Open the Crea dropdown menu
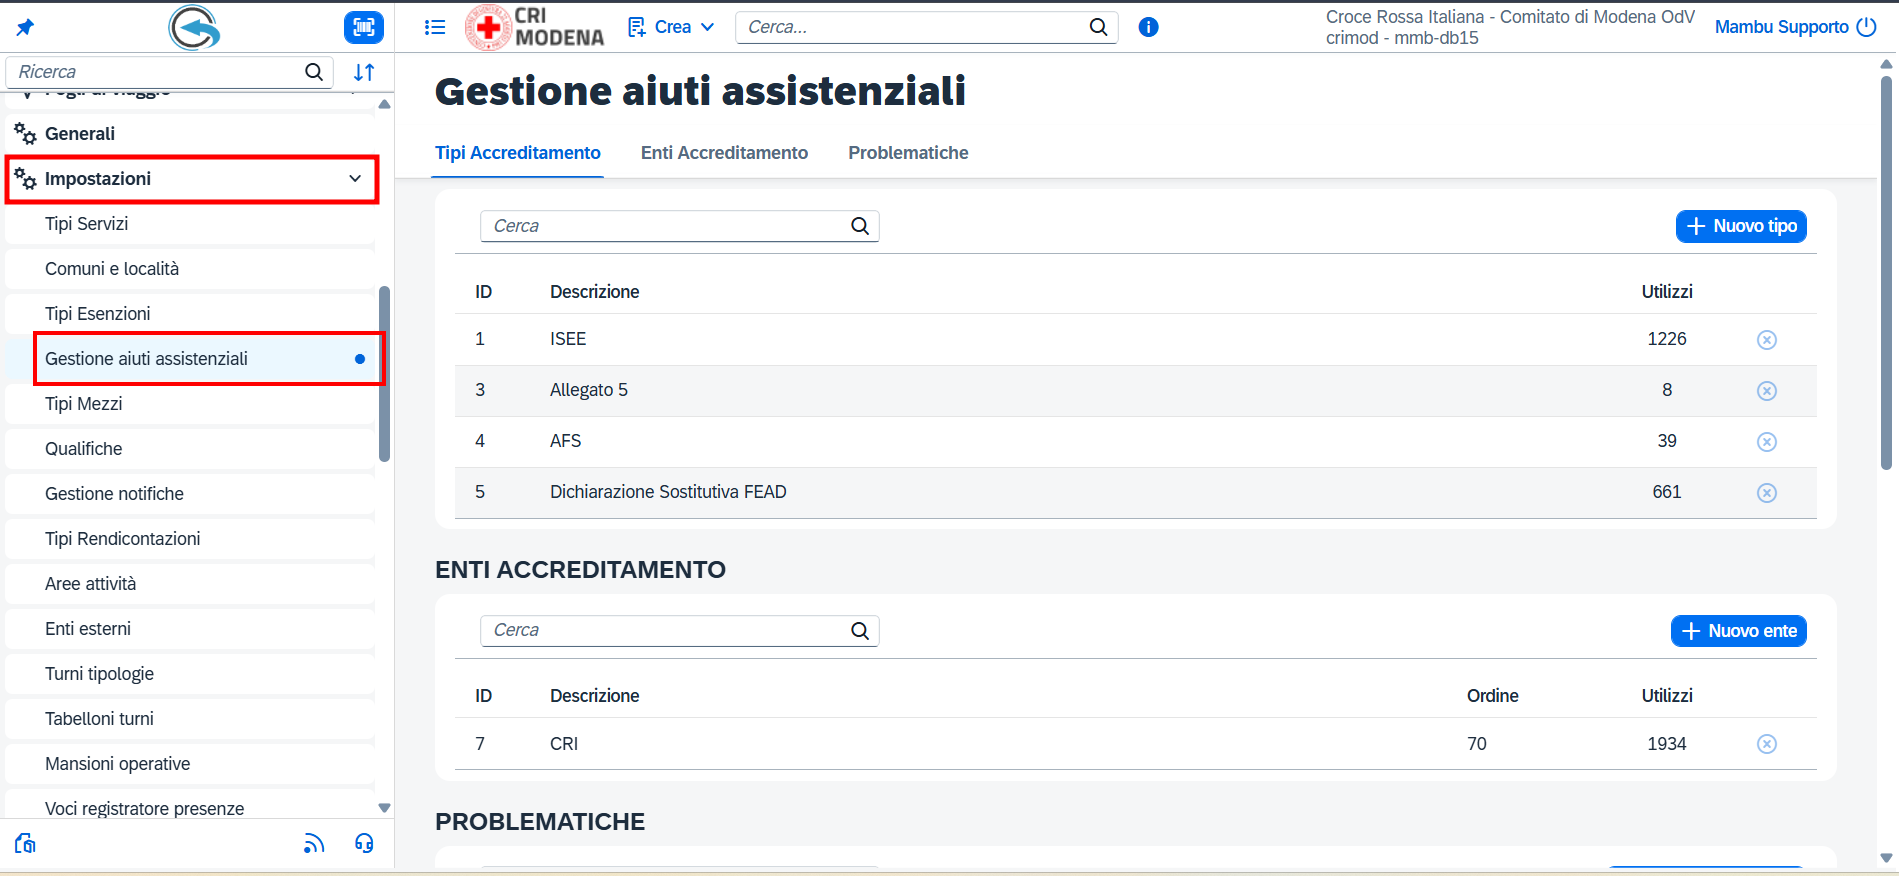This screenshot has height=876, width=1899. tap(671, 27)
